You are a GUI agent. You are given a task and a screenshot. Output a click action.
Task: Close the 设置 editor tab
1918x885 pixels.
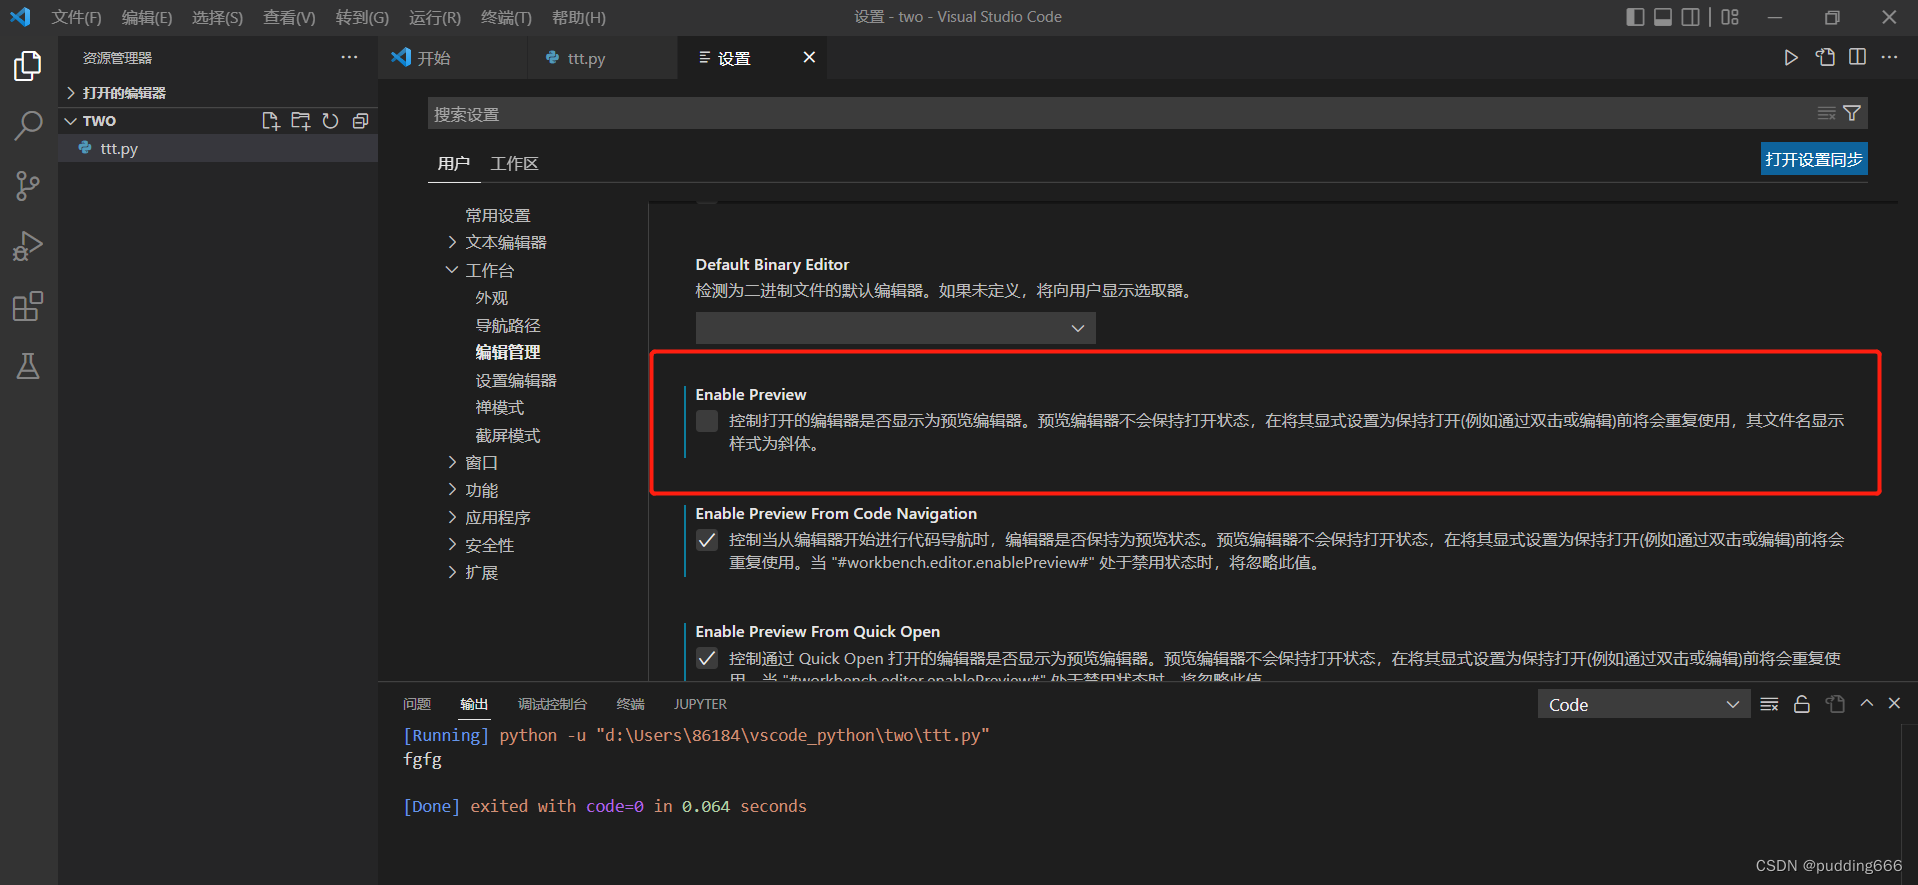[809, 58]
